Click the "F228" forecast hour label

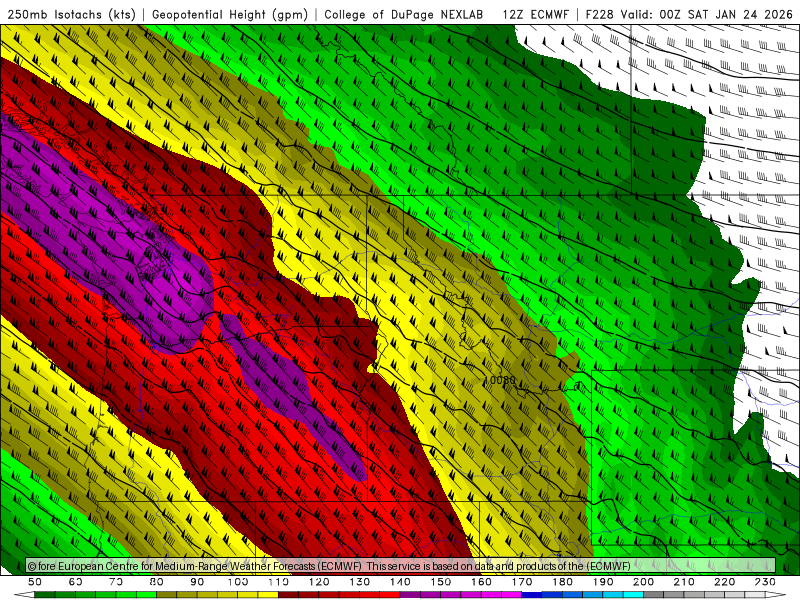click(599, 14)
